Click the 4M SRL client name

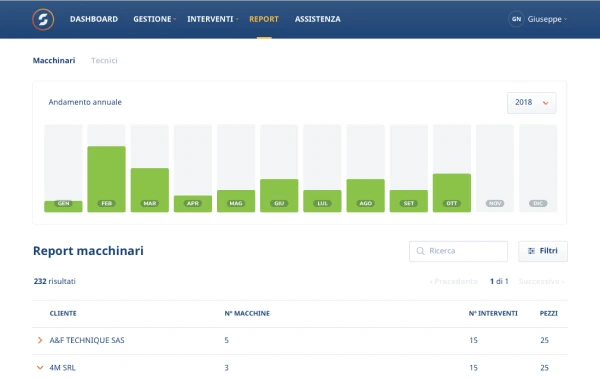[62, 368]
